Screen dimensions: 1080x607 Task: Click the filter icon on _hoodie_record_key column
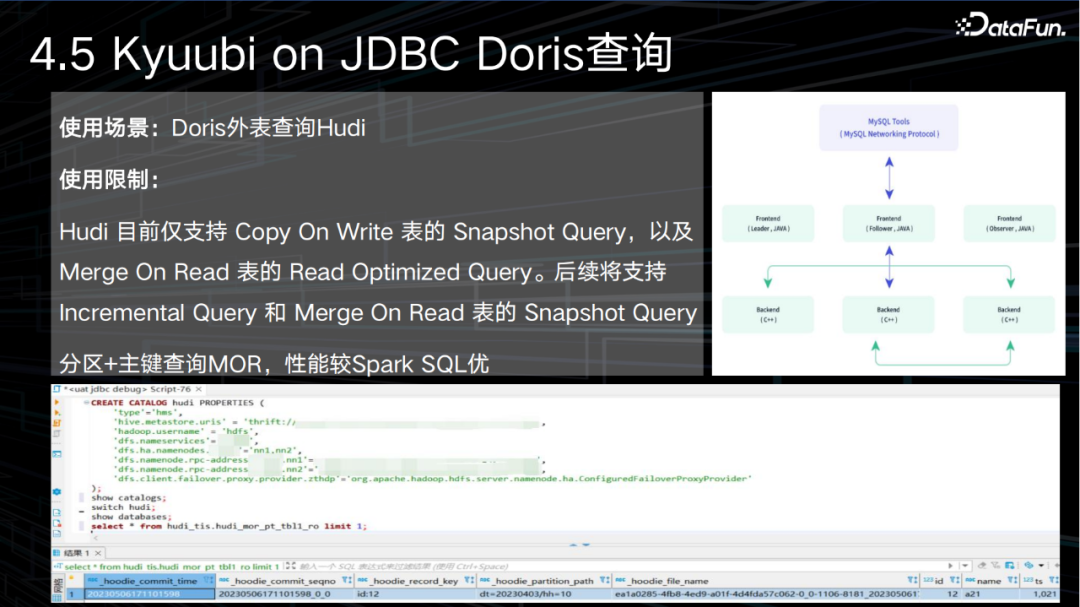tap(470, 580)
